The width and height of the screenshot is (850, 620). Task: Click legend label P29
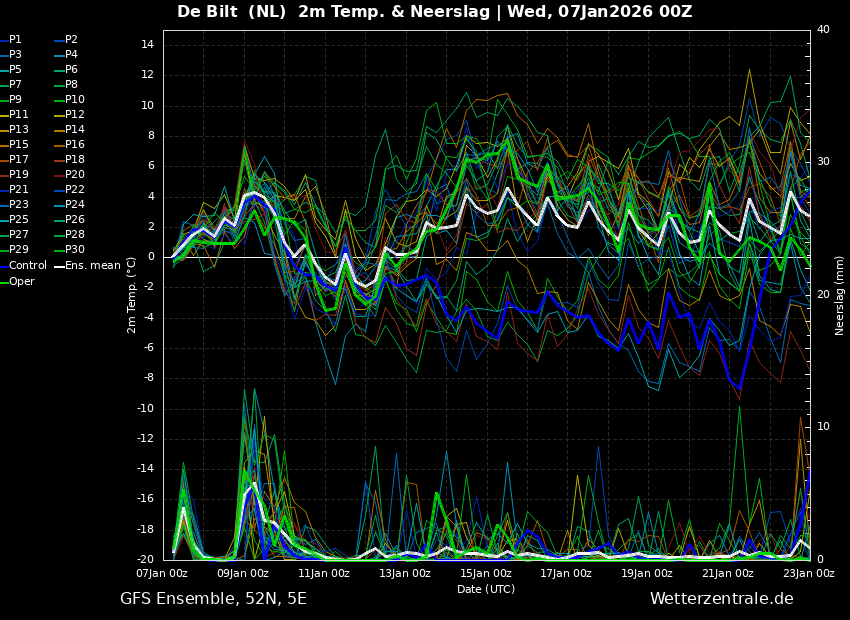tap(14, 249)
